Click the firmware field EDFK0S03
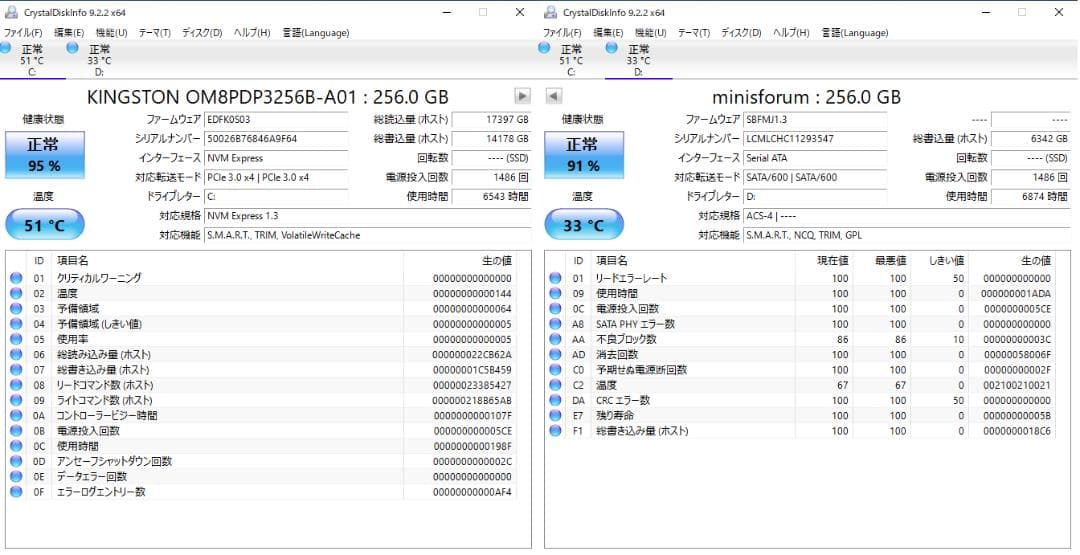 coord(277,119)
